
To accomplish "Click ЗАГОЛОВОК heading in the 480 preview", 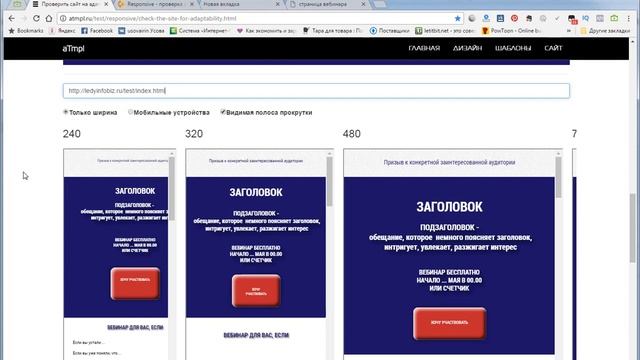I will coord(449,207).
